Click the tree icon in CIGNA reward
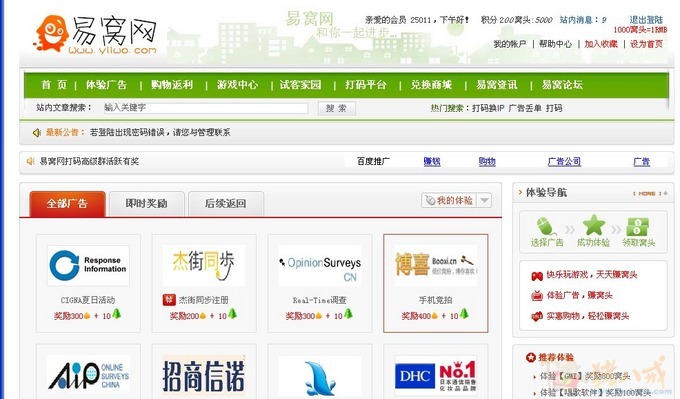This screenshot has height=399, width=680. coord(117,314)
